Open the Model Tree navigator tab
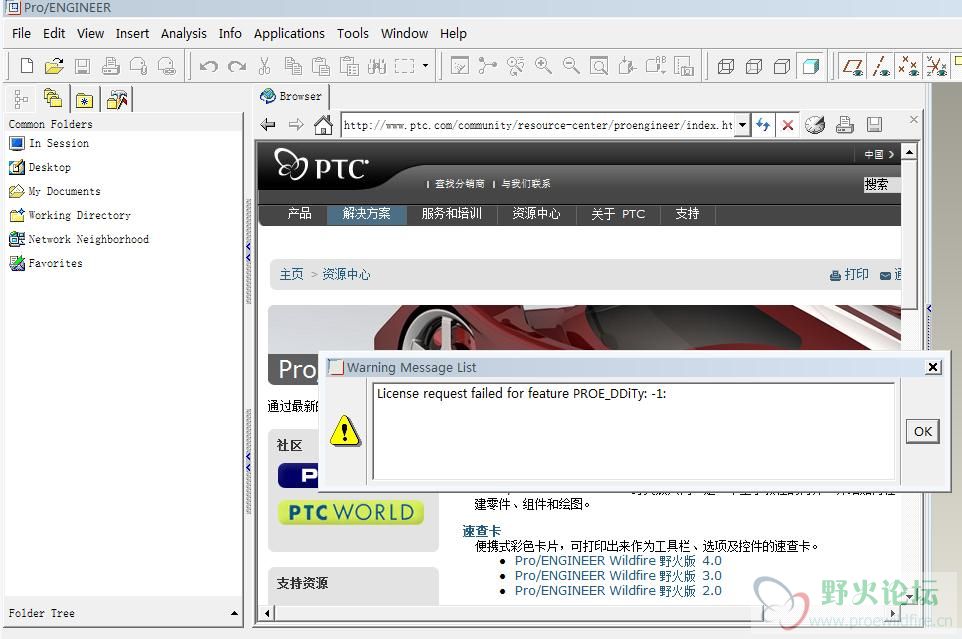 click(x=21, y=99)
